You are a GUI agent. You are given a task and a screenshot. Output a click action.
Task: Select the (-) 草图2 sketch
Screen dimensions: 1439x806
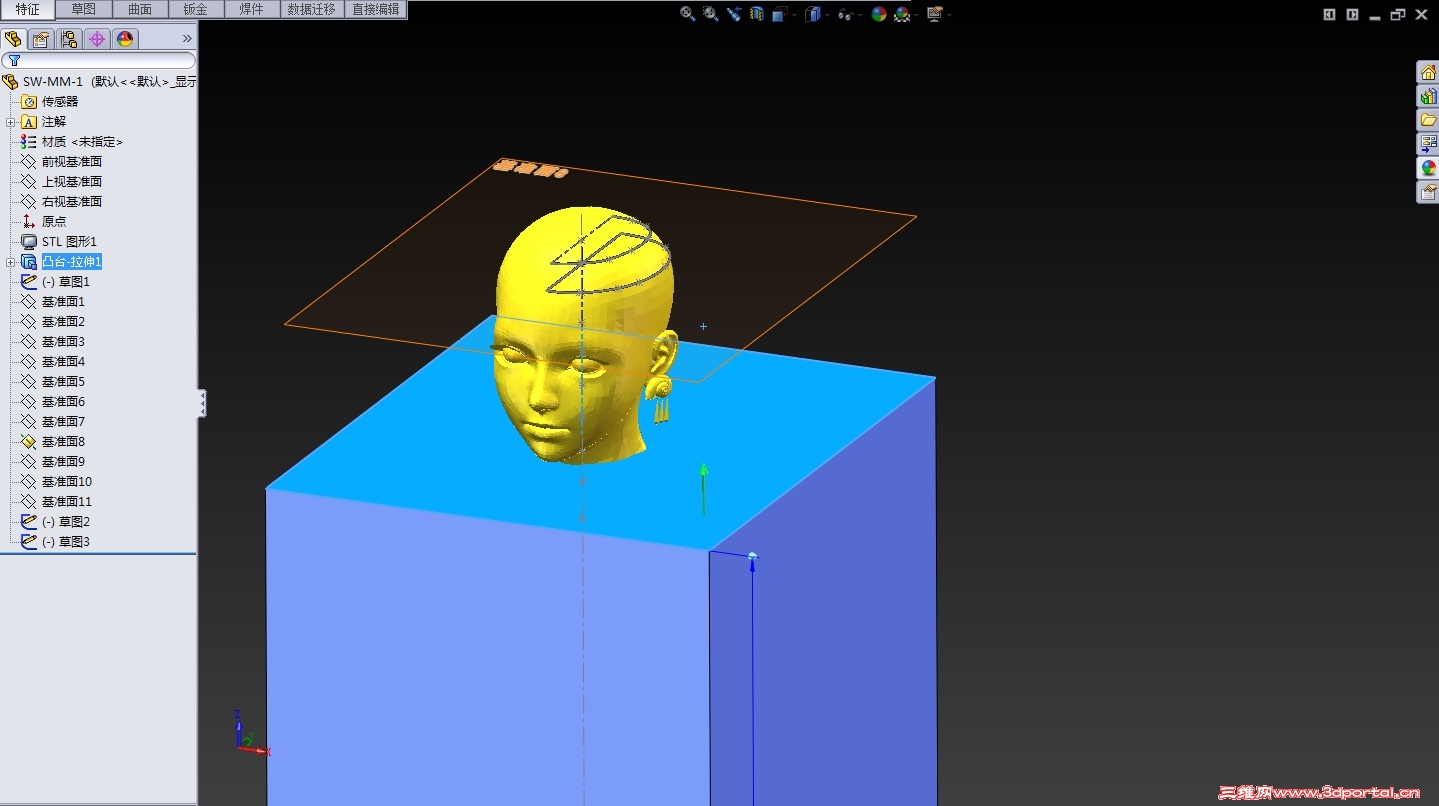(x=56, y=522)
